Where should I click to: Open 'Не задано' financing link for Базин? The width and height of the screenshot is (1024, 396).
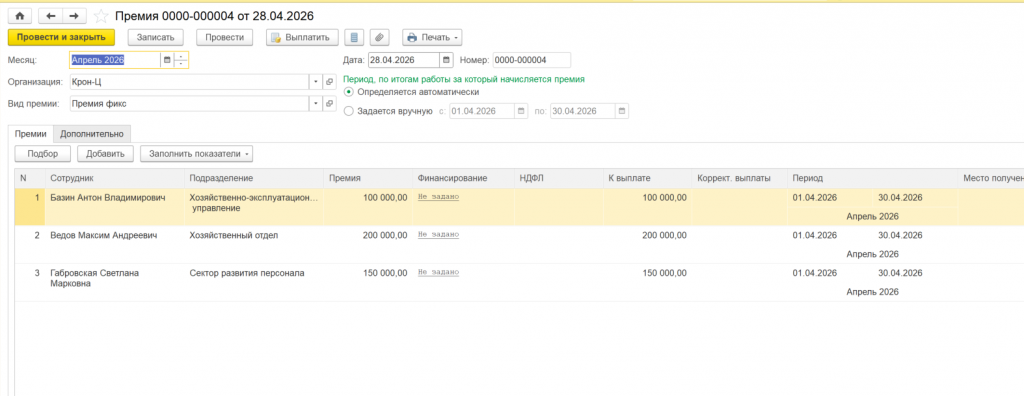pos(438,197)
